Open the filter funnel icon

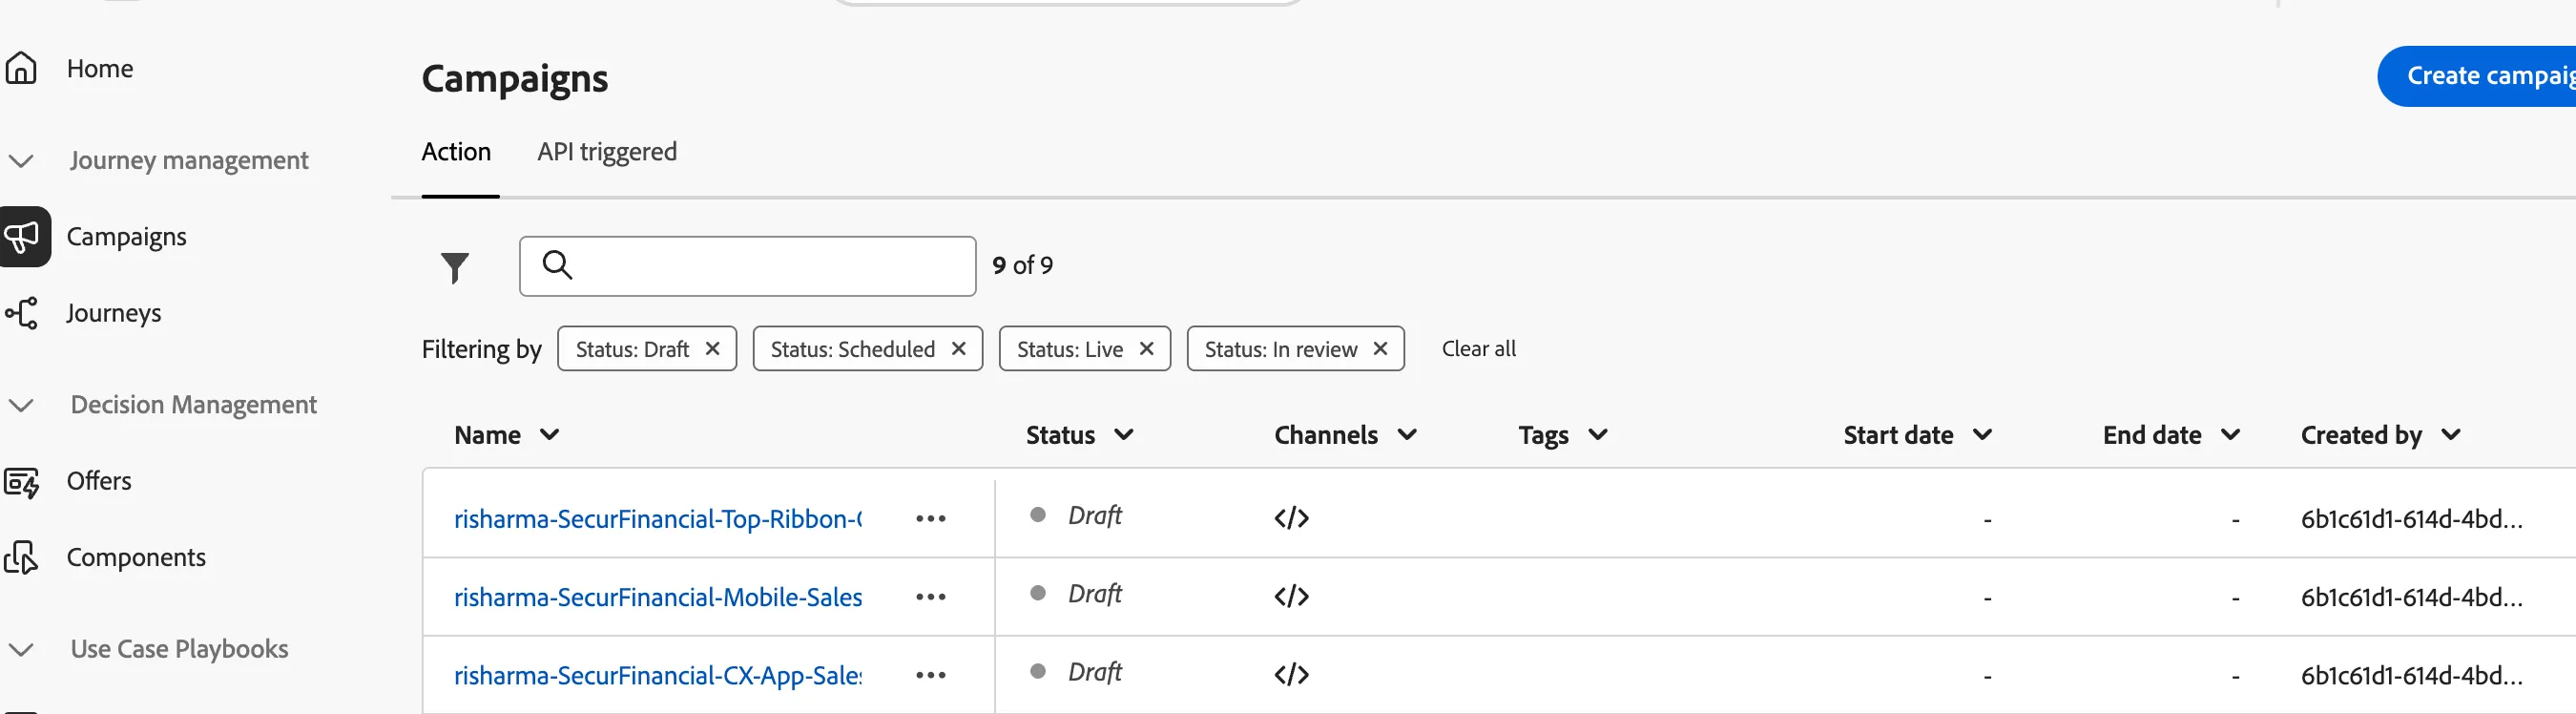click(x=455, y=267)
